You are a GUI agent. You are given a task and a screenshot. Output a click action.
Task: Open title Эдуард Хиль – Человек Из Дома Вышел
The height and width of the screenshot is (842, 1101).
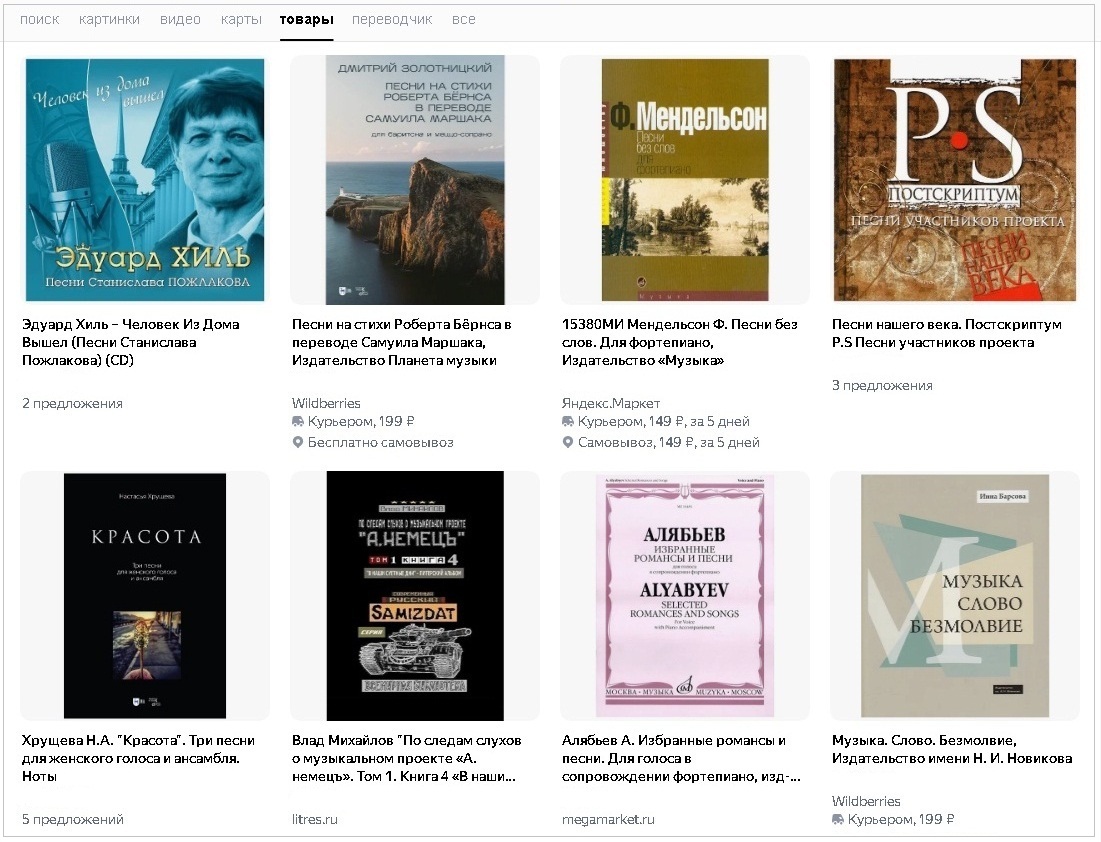(x=131, y=342)
